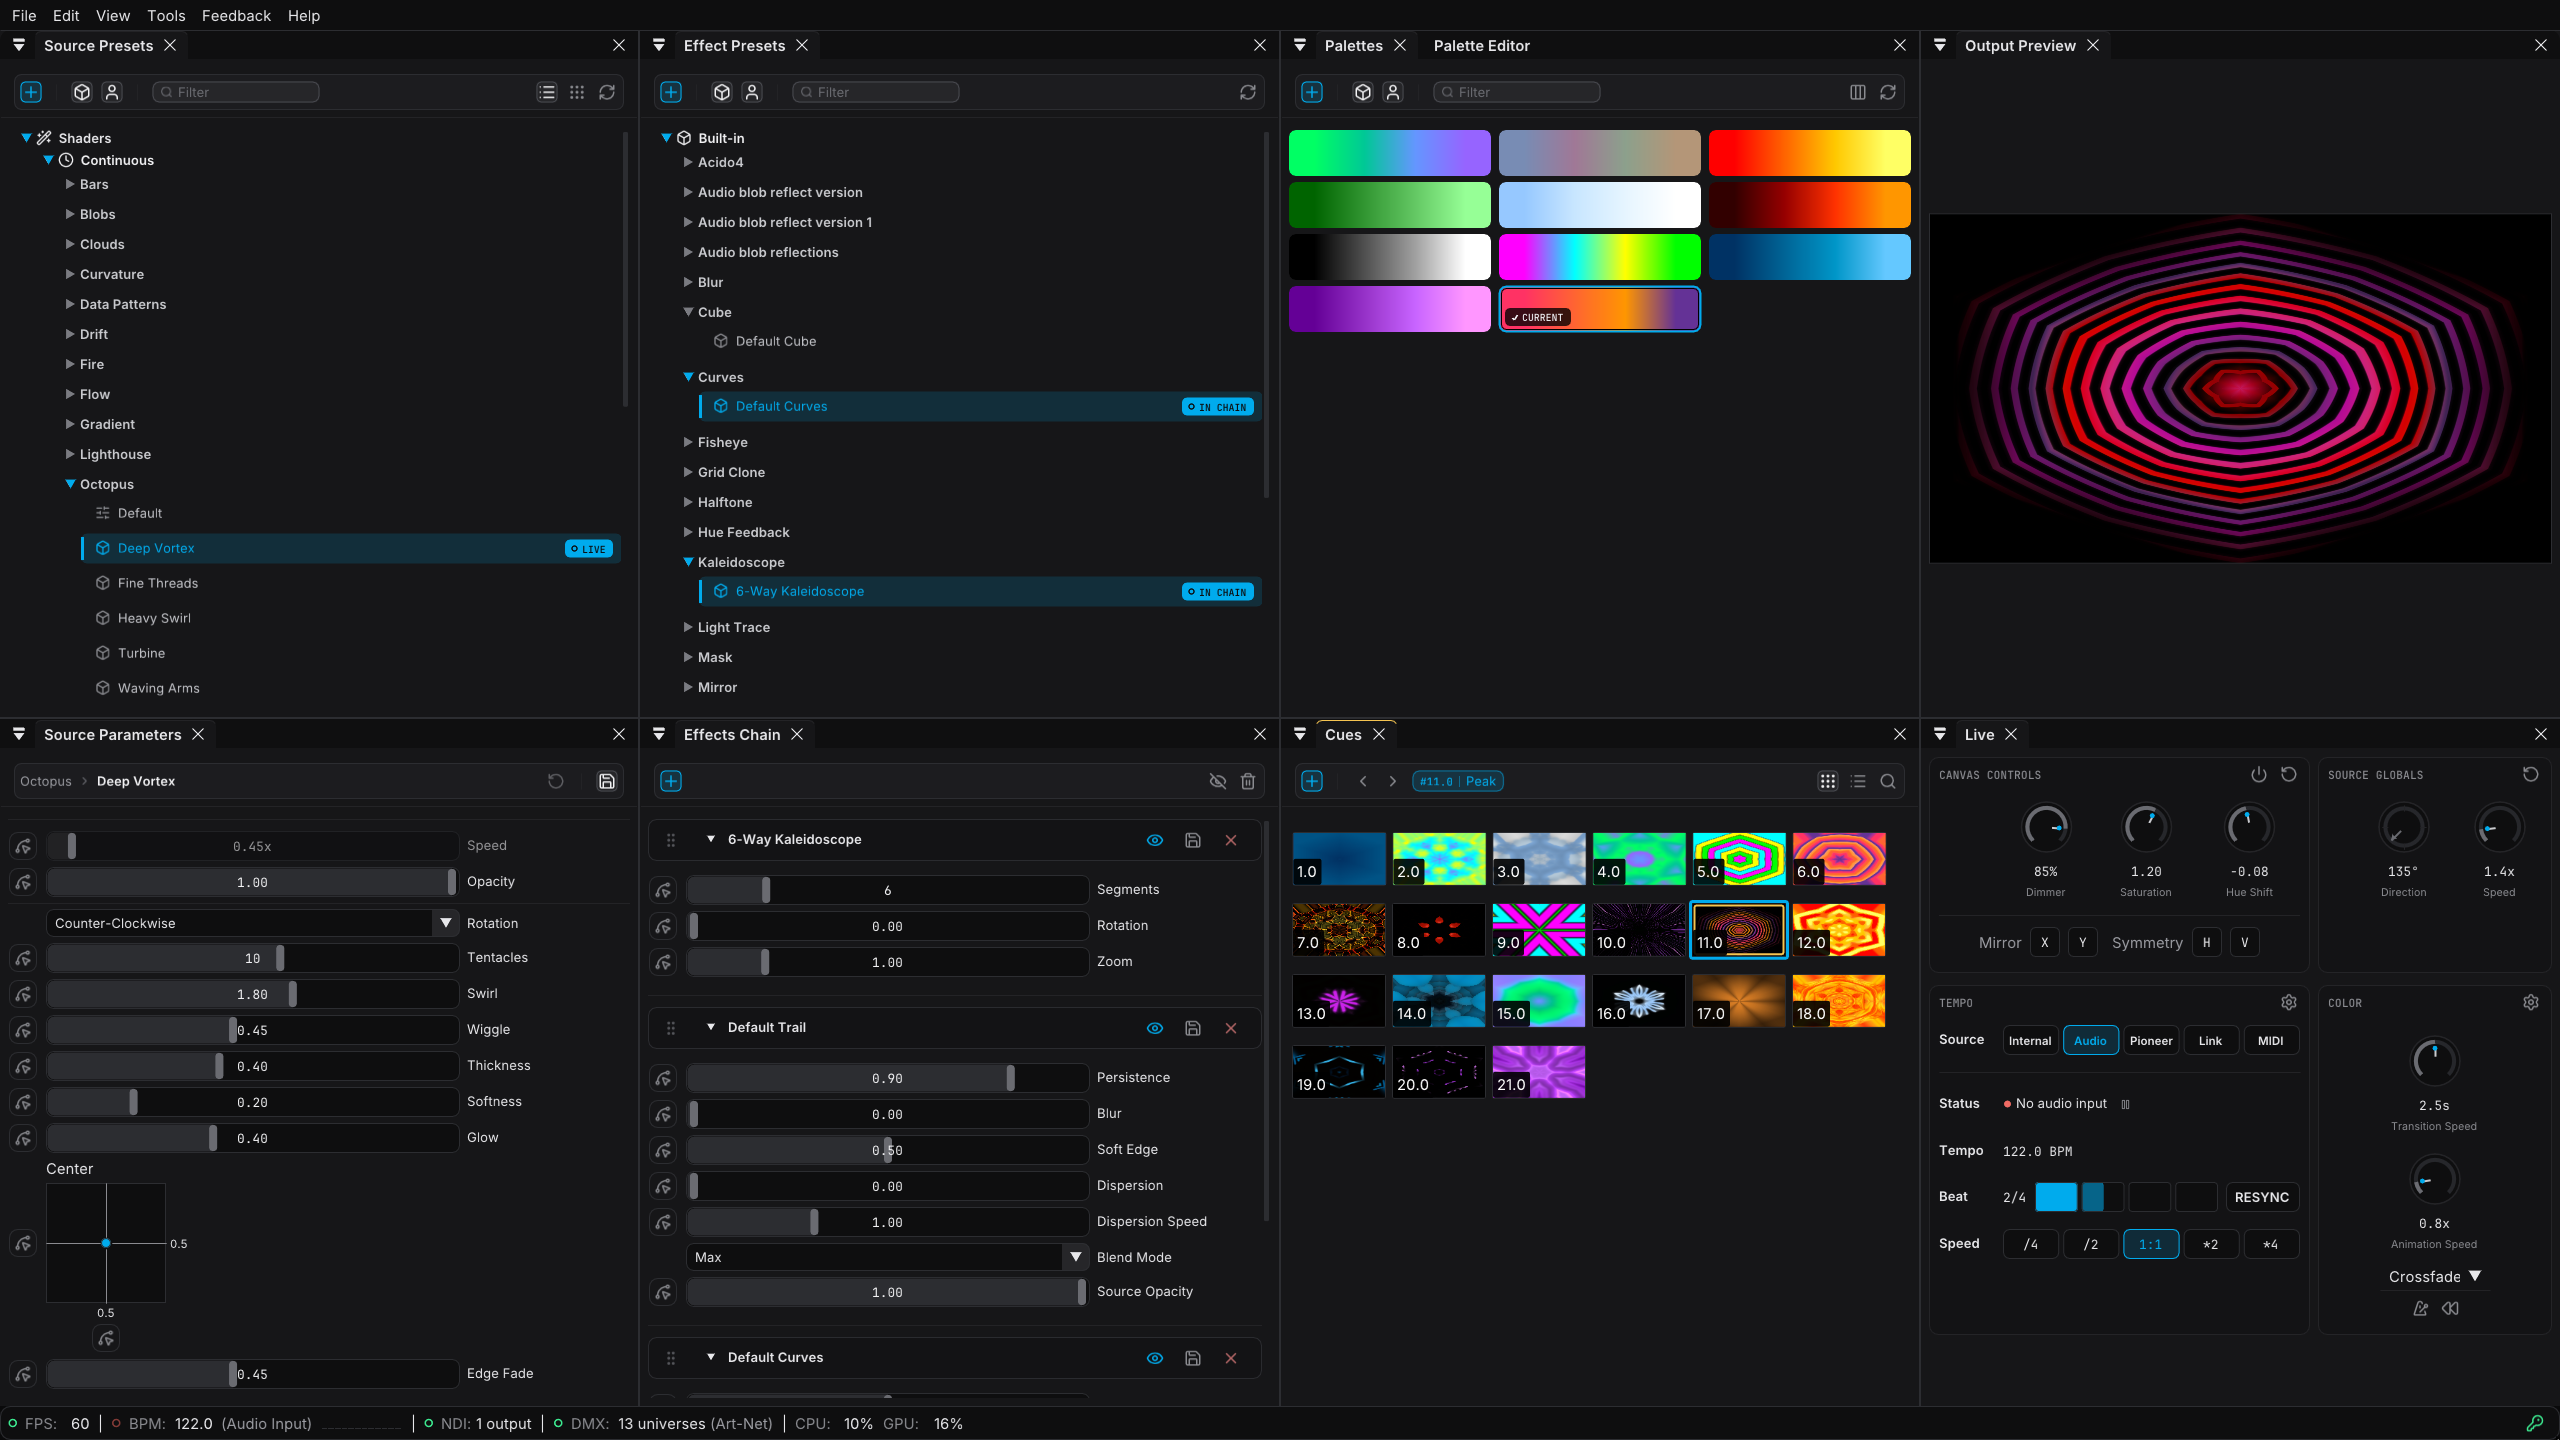Open the View menu
The height and width of the screenshot is (1440, 2560).
point(113,15)
